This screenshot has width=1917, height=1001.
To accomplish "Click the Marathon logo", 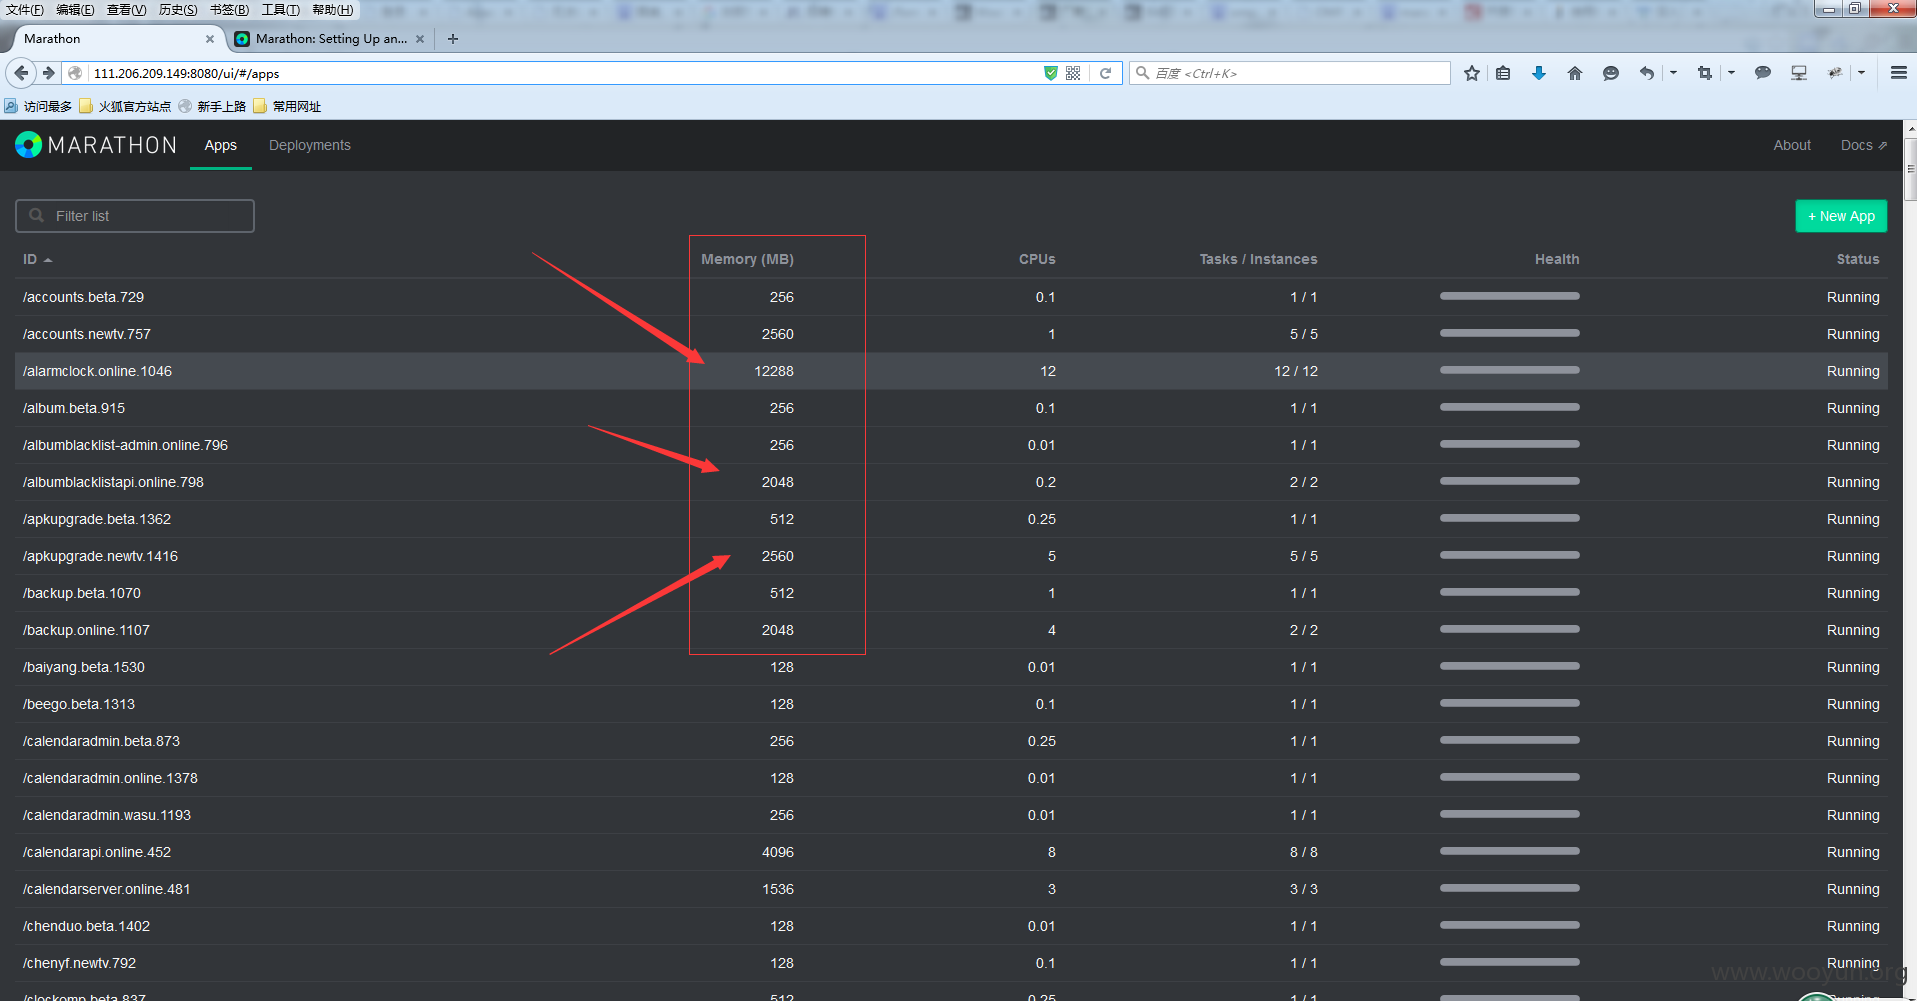I will click(96, 145).
